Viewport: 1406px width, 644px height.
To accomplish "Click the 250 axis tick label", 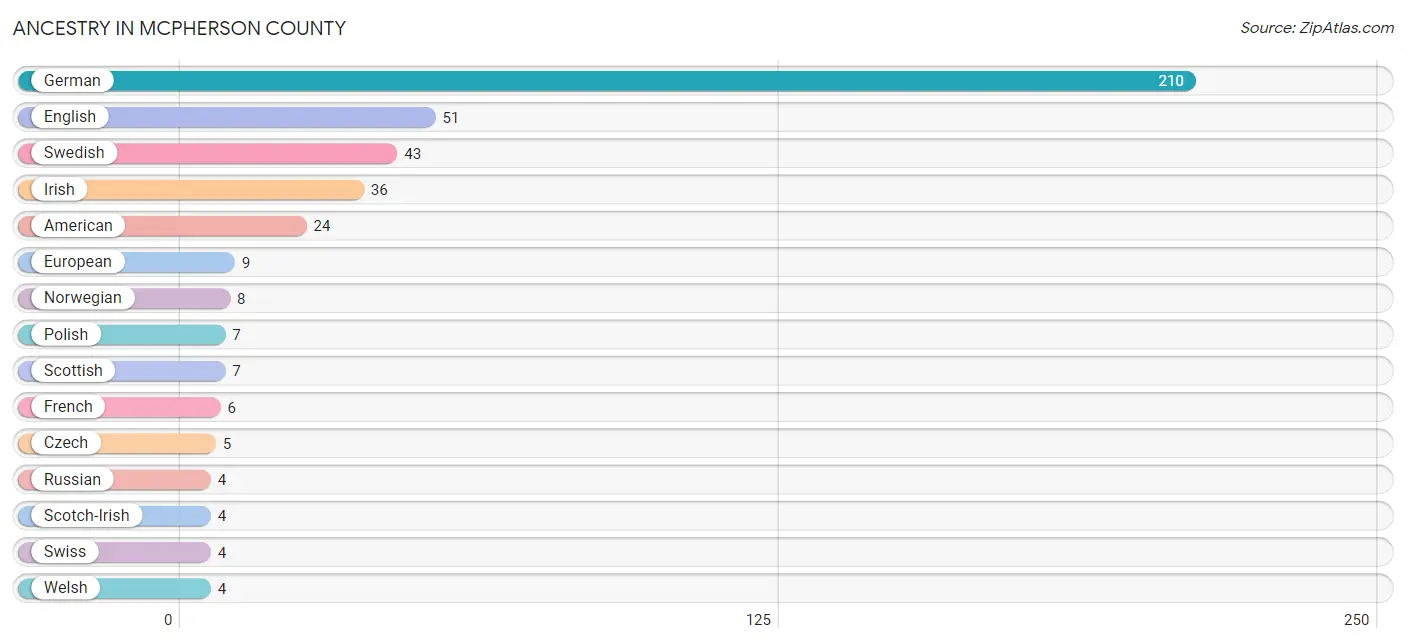I will coord(1357,620).
